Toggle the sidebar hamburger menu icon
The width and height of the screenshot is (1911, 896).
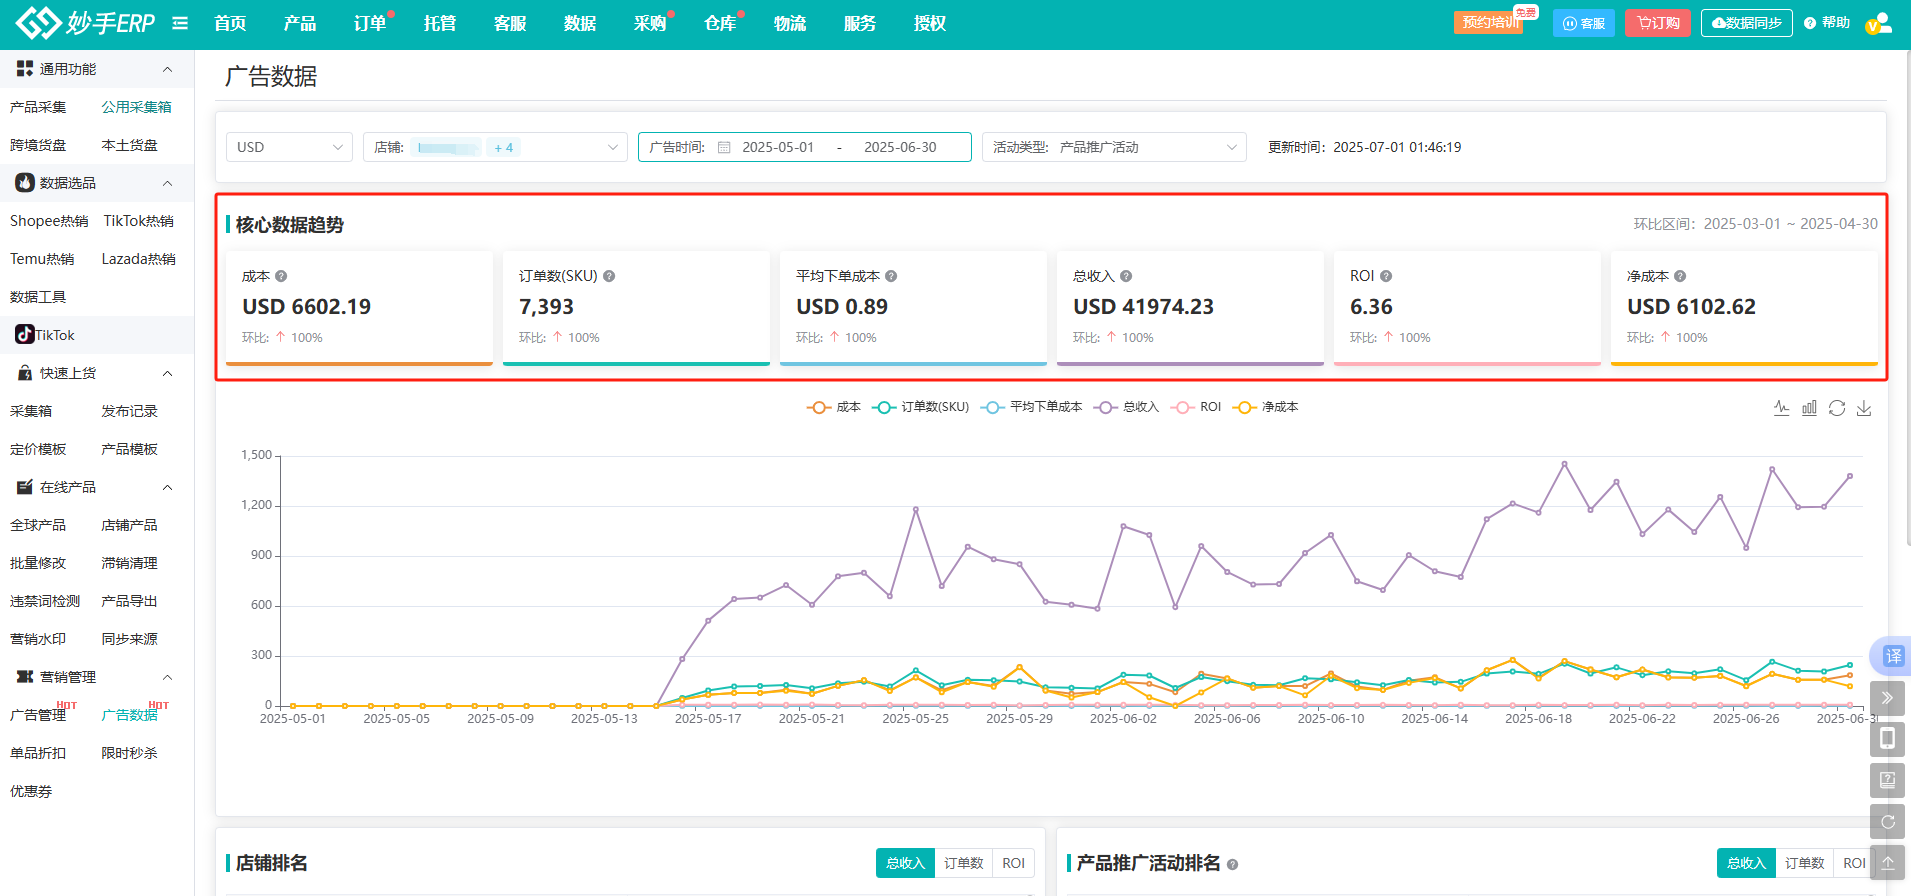pos(180,23)
